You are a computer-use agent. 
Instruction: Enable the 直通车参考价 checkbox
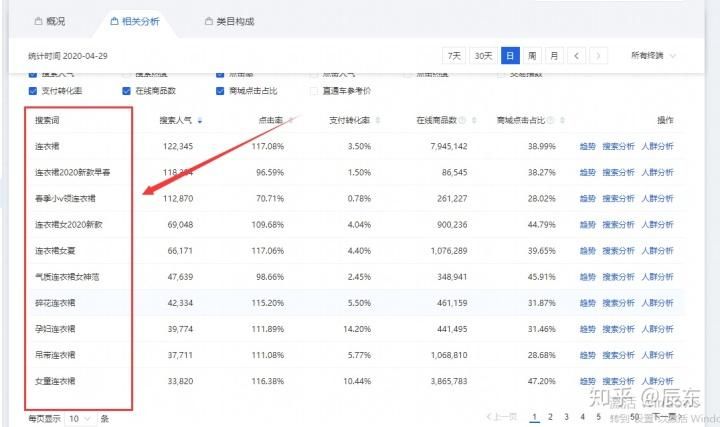[x=314, y=91]
